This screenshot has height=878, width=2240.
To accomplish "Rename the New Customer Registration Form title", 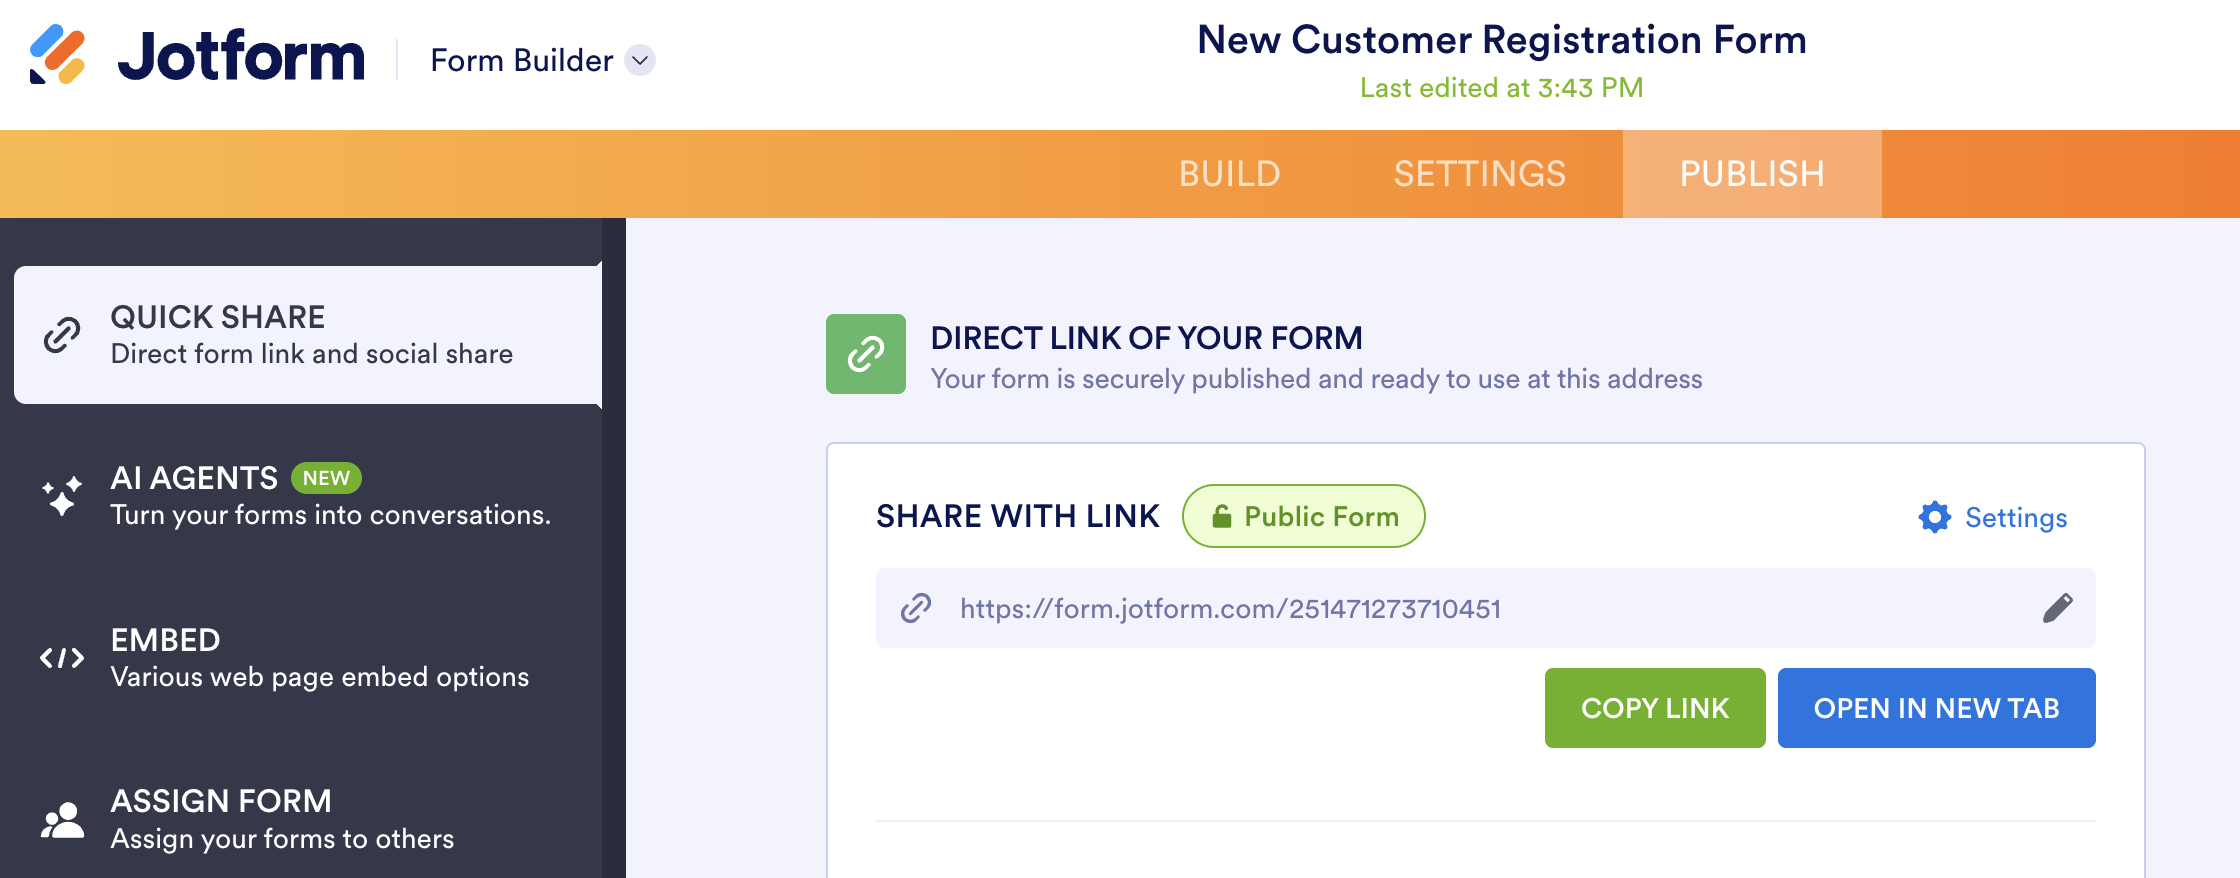I will [x=1501, y=40].
